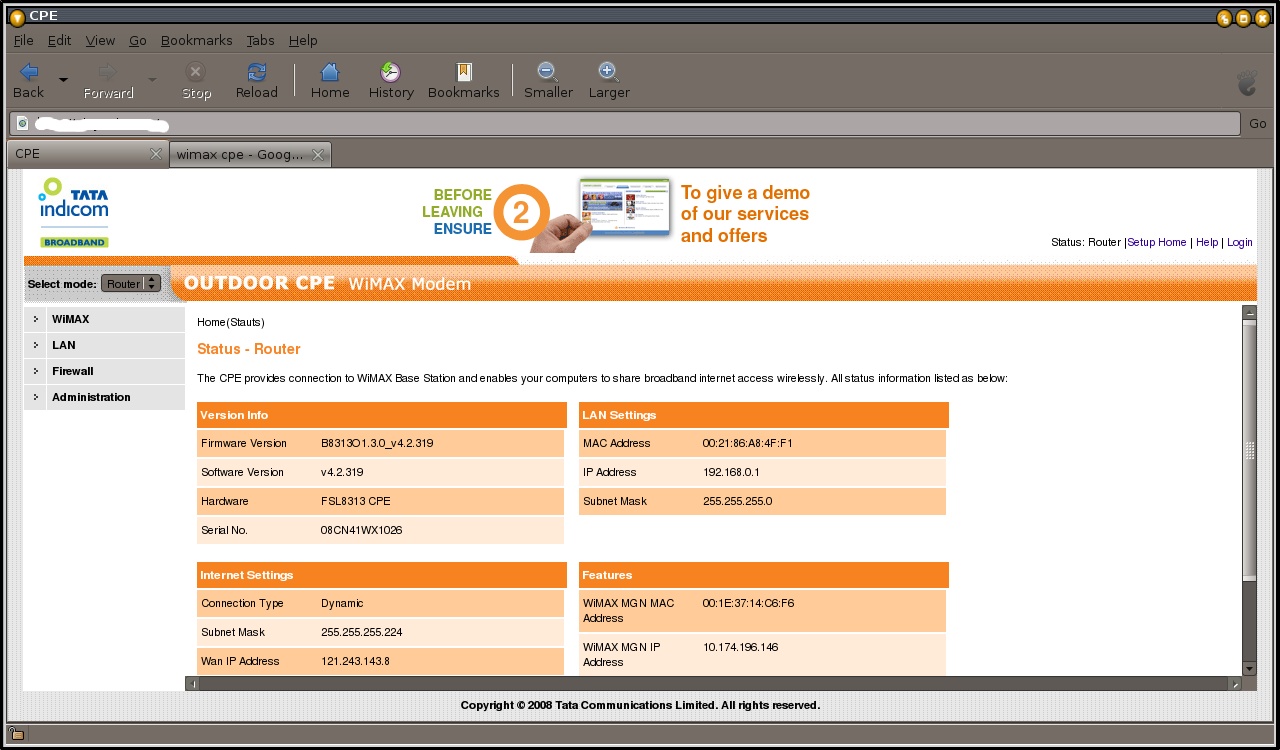The image size is (1280, 750).
Task: Click in the address bar field
Action: pyautogui.click(x=625, y=124)
